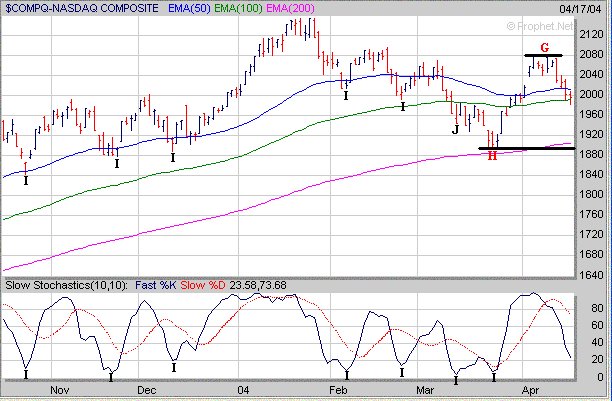612x401 pixels.
Task: Click the 1720 price axis label
Action: tap(591, 234)
